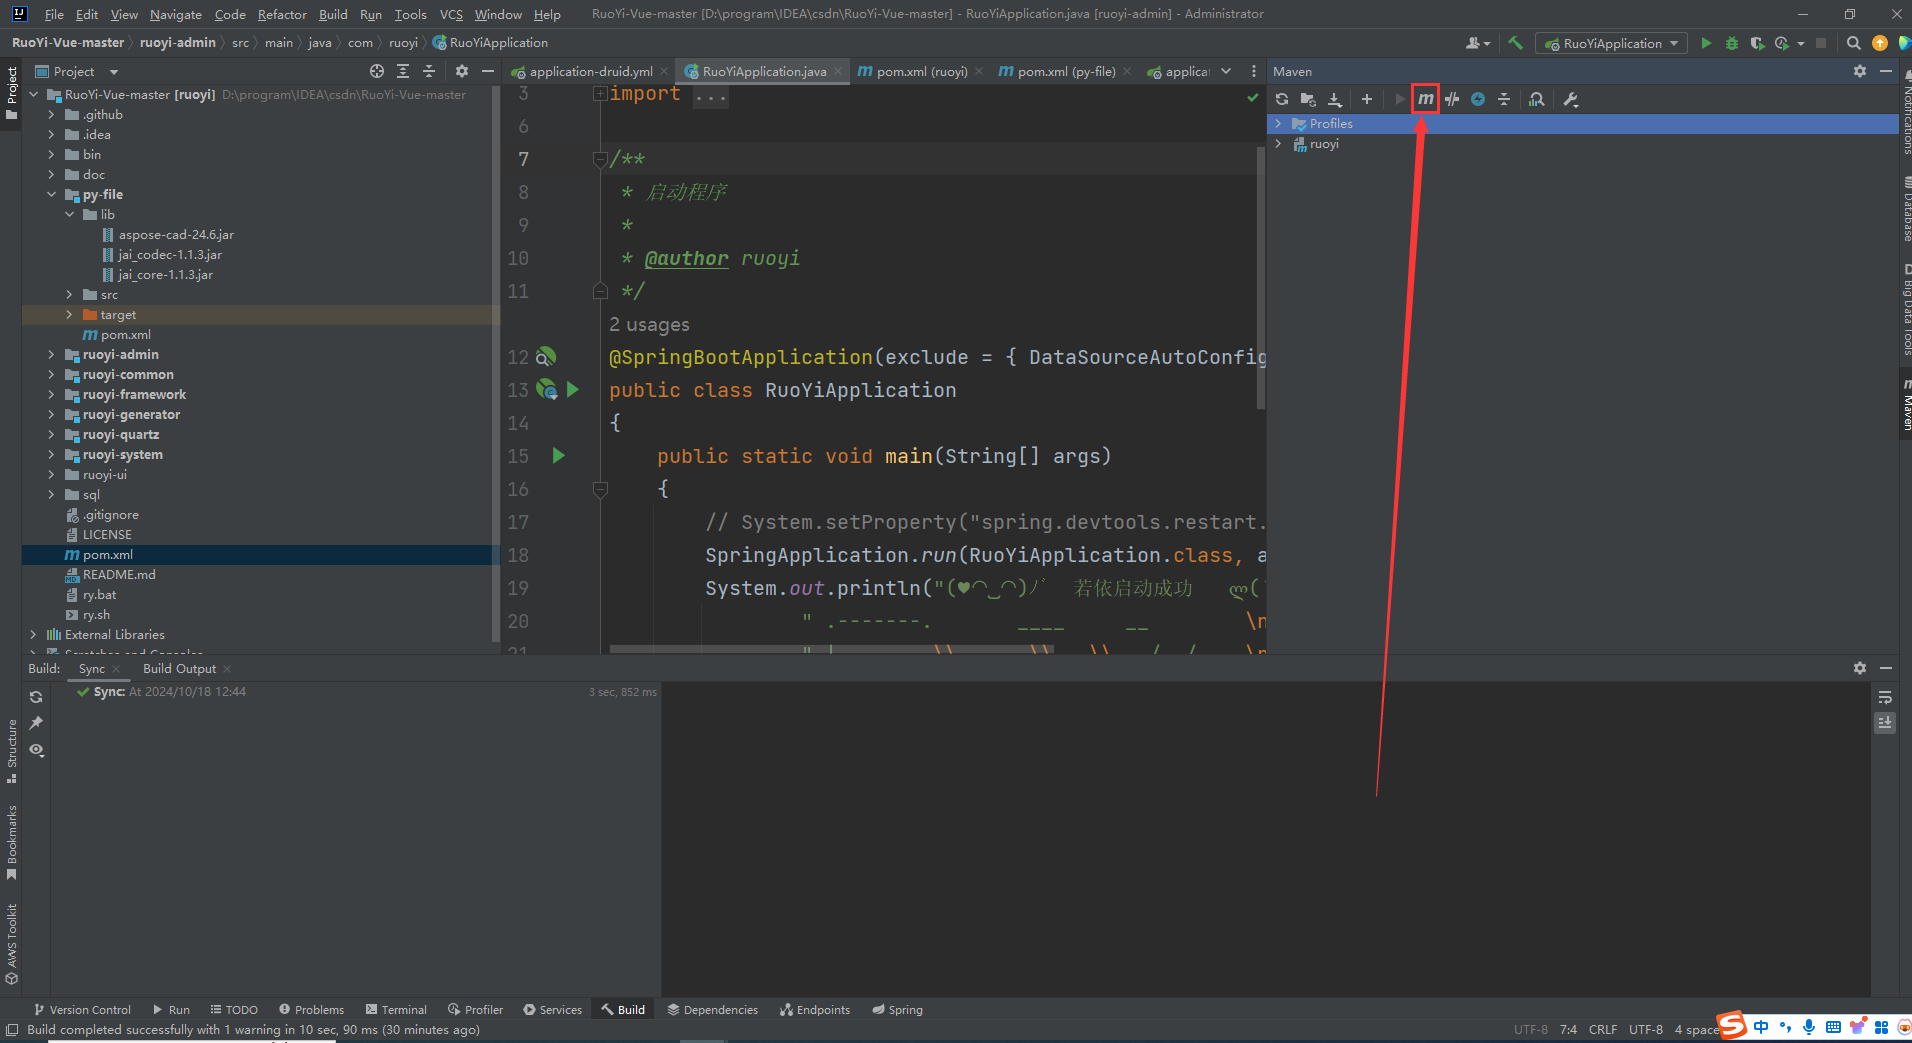
Task: Profile RuoYiApplication with profiler icon
Action: pos(1782,43)
